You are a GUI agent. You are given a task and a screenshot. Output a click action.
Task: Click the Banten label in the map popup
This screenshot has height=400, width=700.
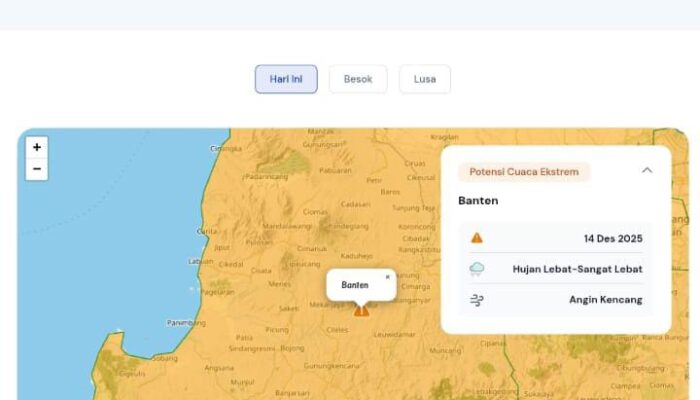pyautogui.click(x=355, y=285)
